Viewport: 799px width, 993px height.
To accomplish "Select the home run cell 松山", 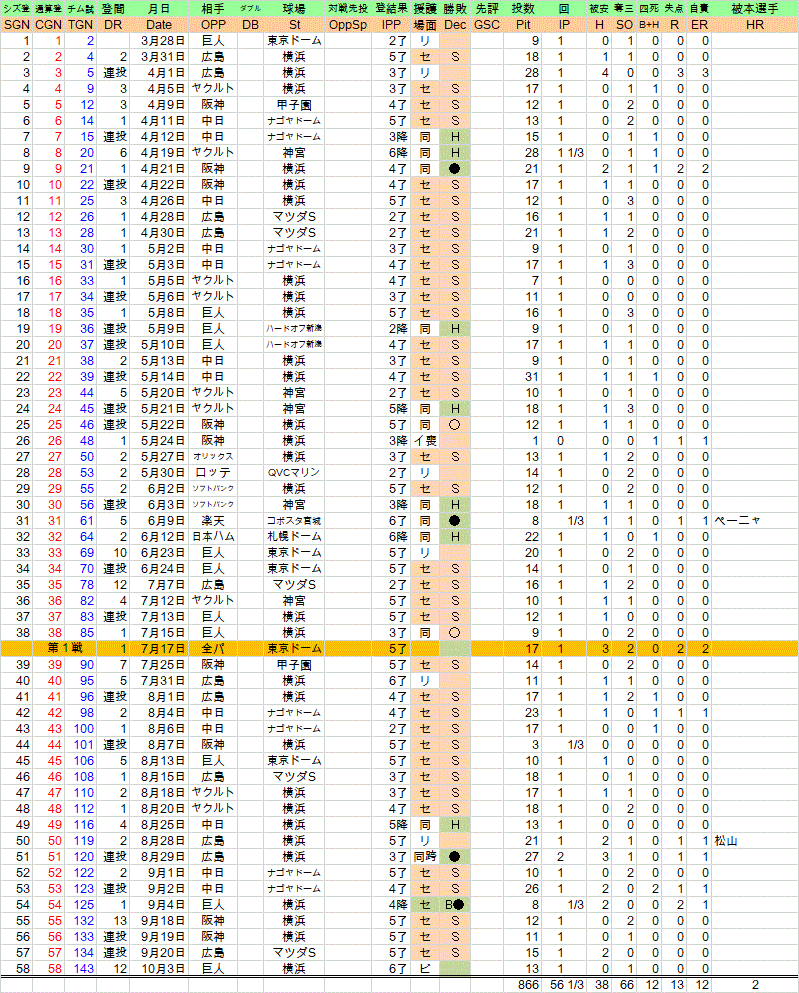I will click(726, 840).
